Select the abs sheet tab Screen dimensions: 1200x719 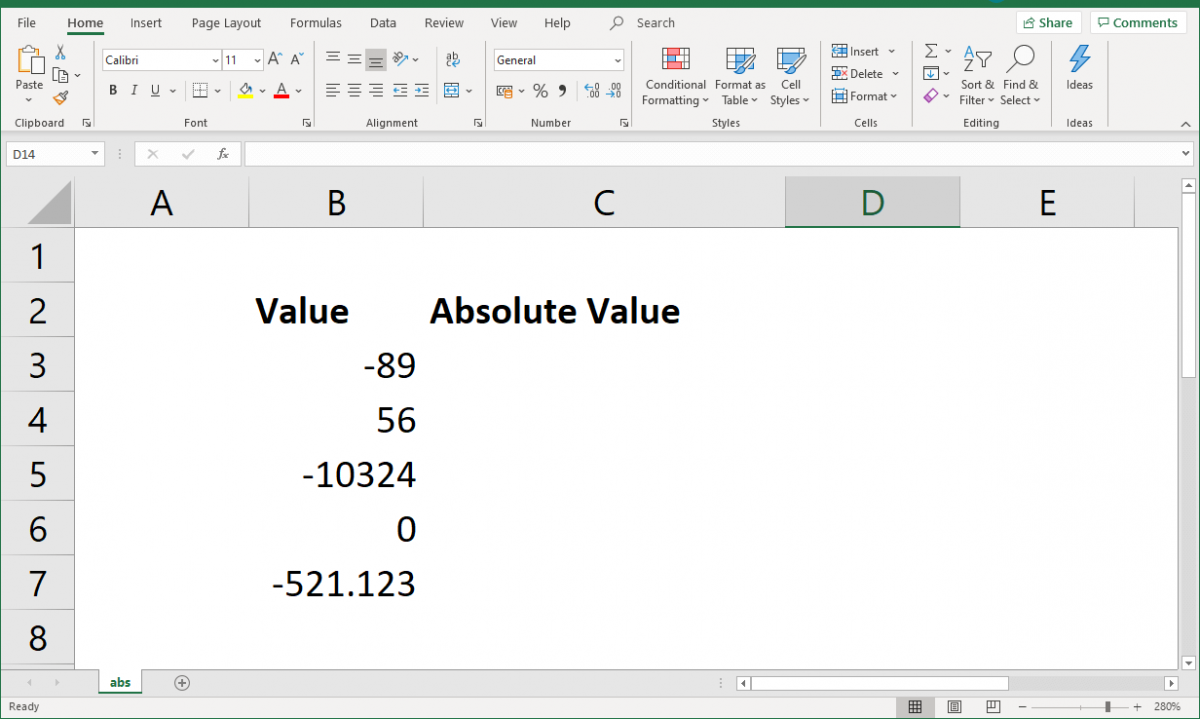point(120,682)
